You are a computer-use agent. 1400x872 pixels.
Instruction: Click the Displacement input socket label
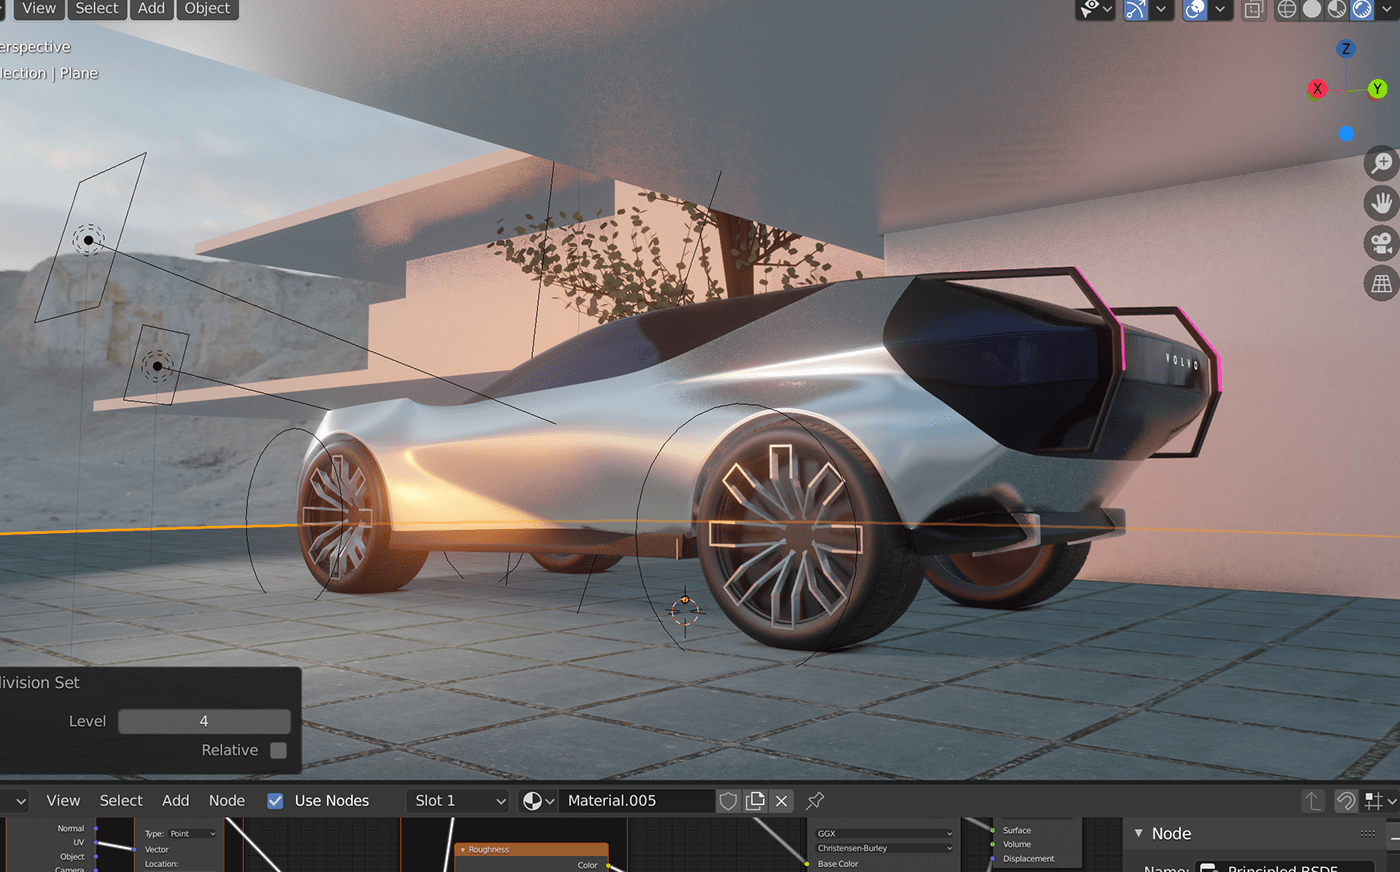pyautogui.click(x=1029, y=858)
